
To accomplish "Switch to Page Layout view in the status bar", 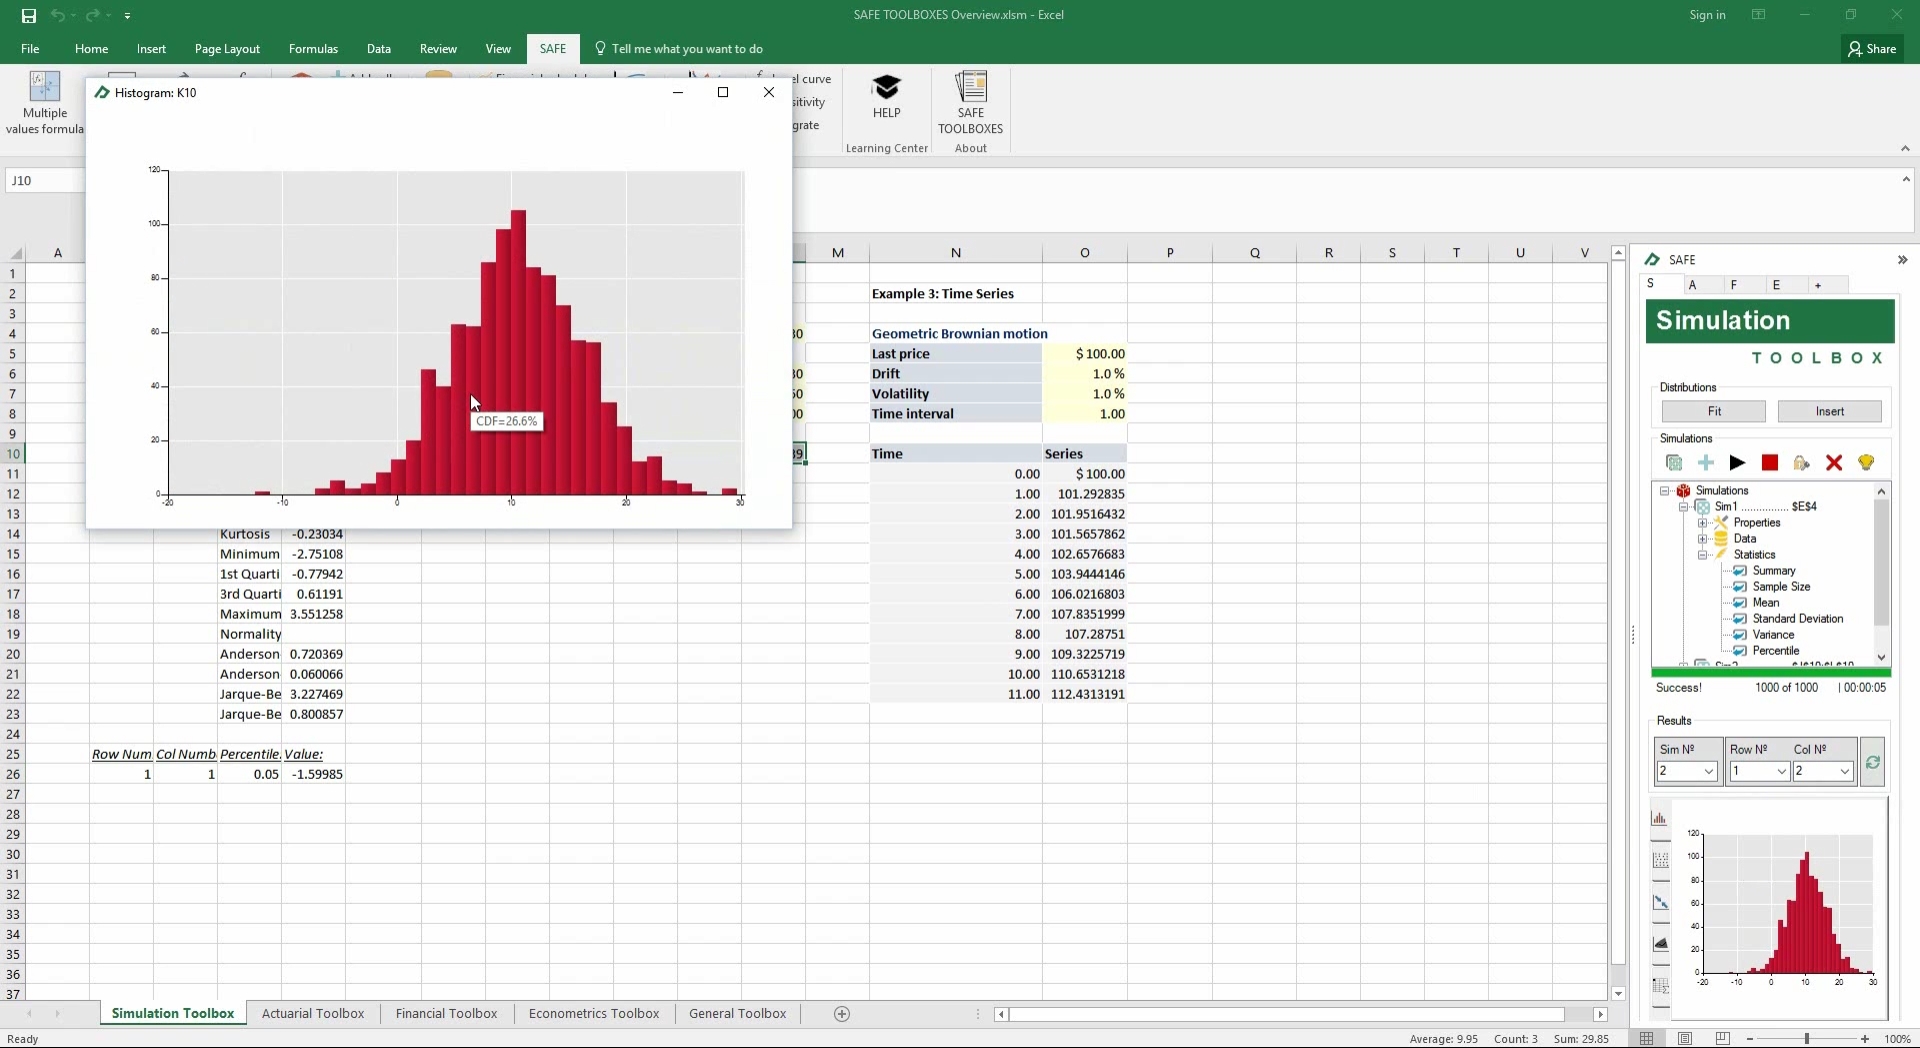I will [1685, 1039].
